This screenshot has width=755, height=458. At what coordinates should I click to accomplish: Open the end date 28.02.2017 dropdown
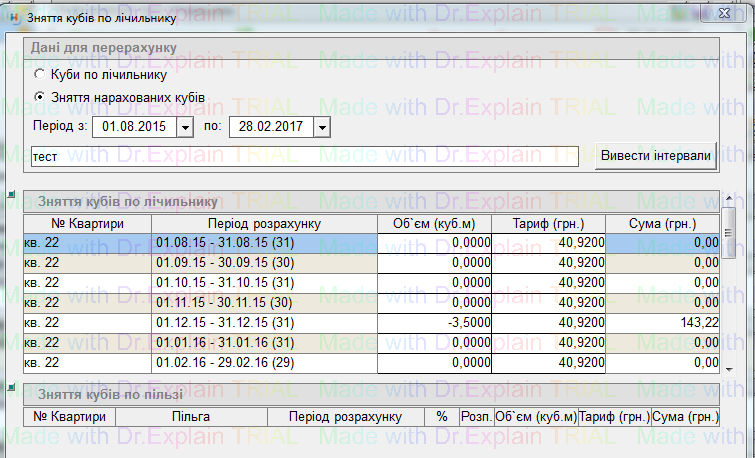[x=321, y=128]
